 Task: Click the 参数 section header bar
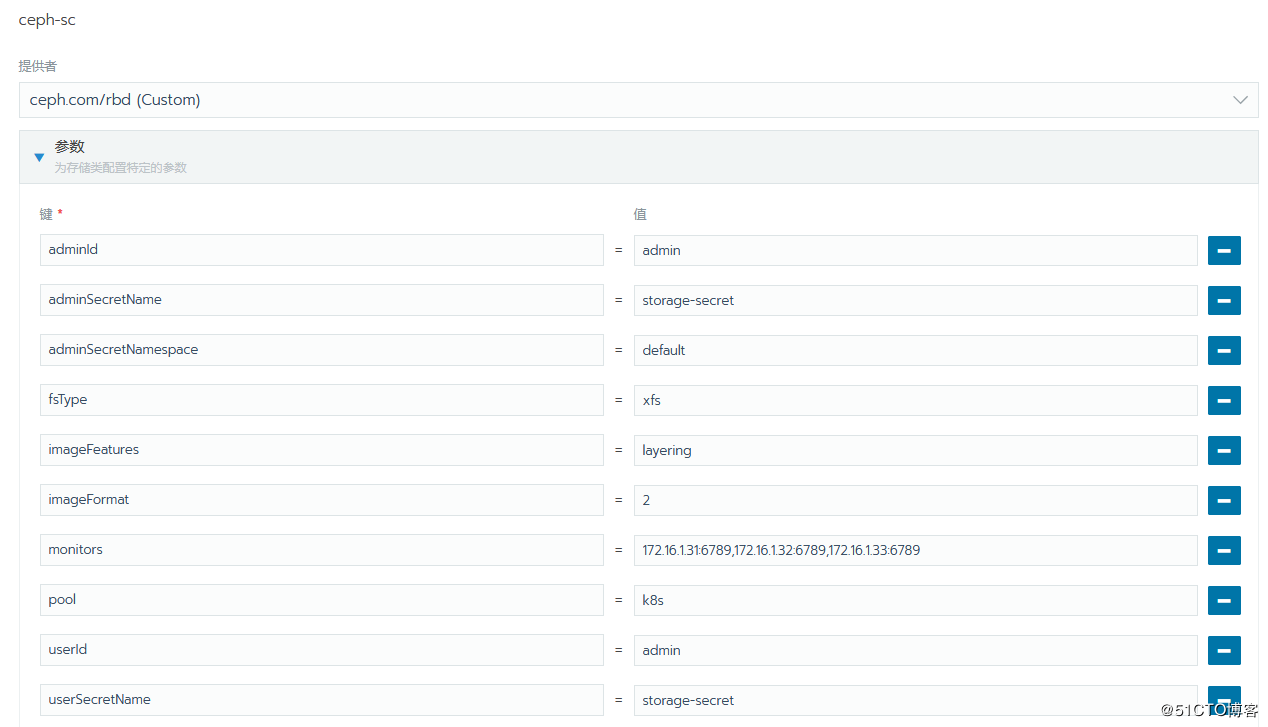point(638,157)
